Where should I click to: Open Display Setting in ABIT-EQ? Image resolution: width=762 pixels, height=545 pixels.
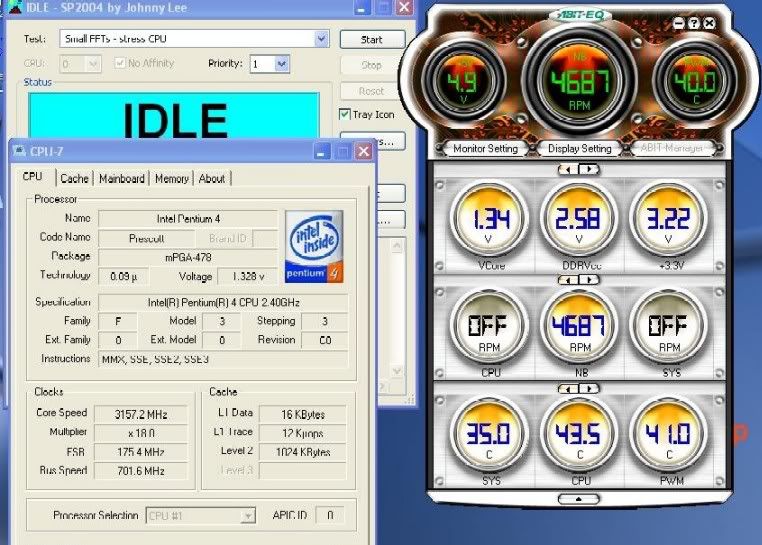[579, 149]
